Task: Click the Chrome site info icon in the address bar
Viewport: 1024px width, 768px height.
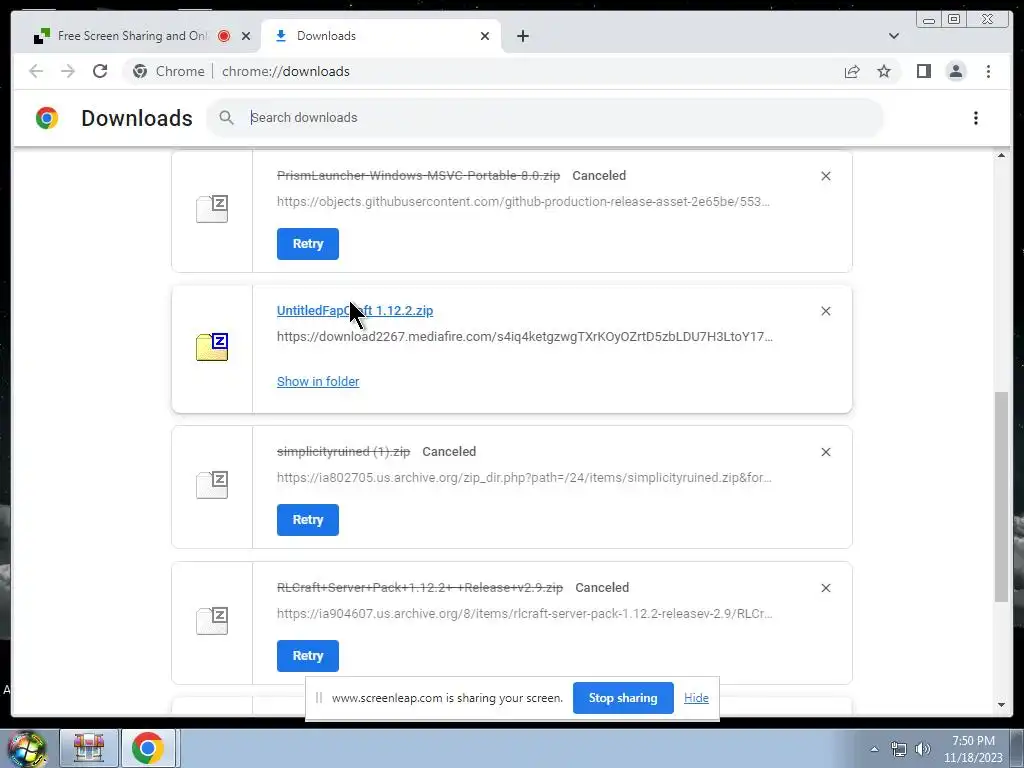Action: pyautogui.click(x=140, y=71)
